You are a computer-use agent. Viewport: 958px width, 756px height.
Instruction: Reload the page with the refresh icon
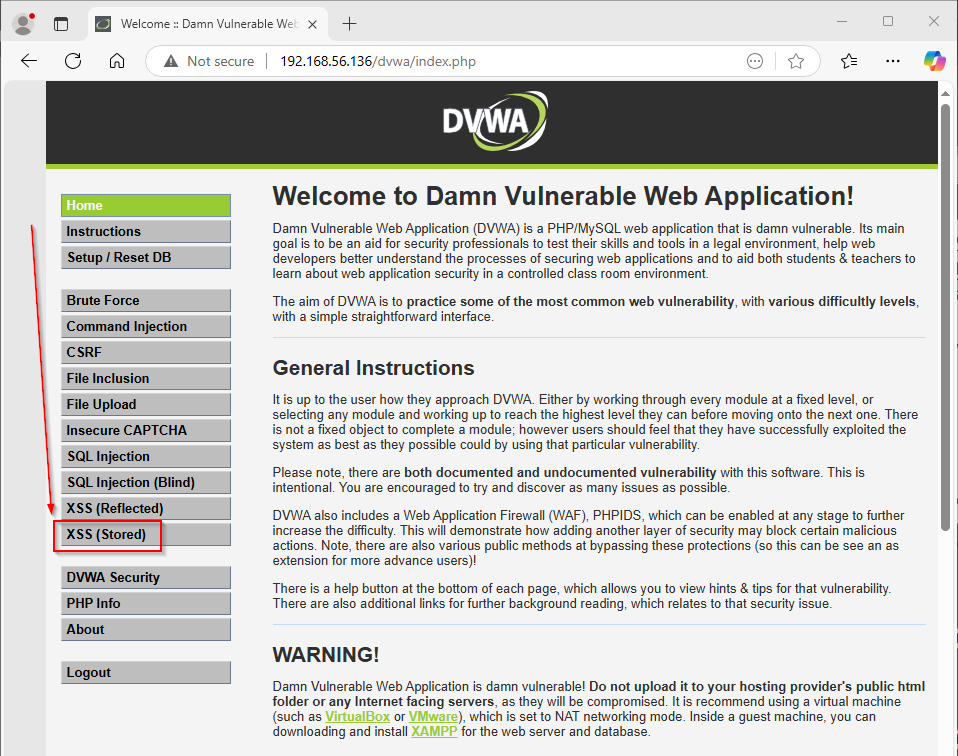click(73, 61)
